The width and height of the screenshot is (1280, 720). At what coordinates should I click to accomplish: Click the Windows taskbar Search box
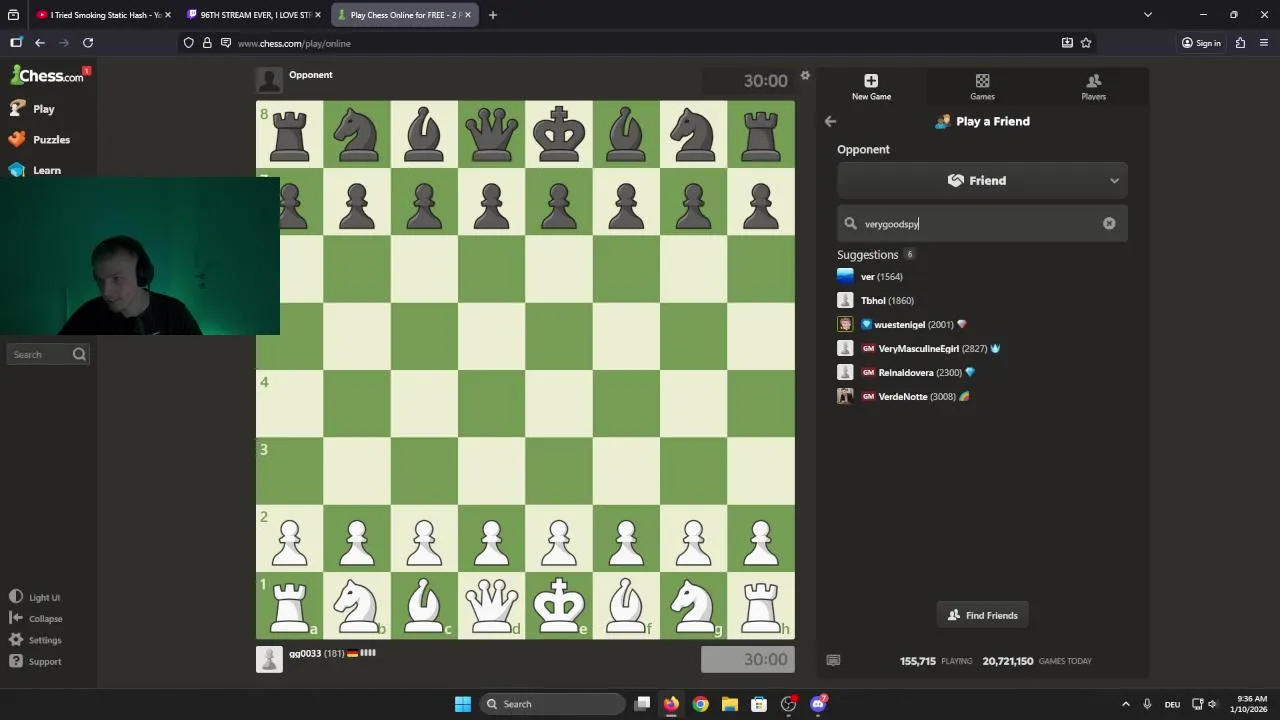click(554, 704)
